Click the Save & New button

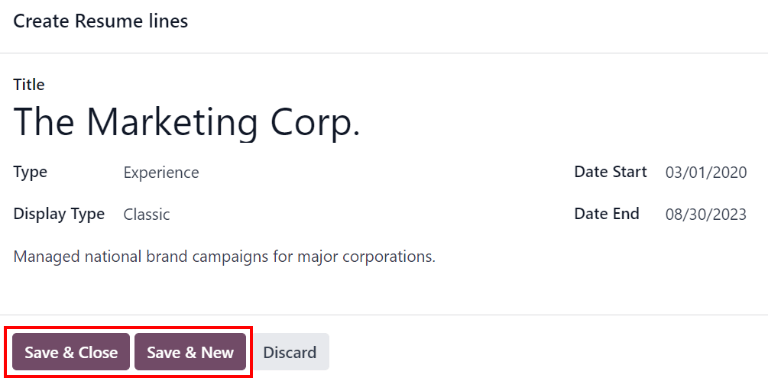[190, 352]
